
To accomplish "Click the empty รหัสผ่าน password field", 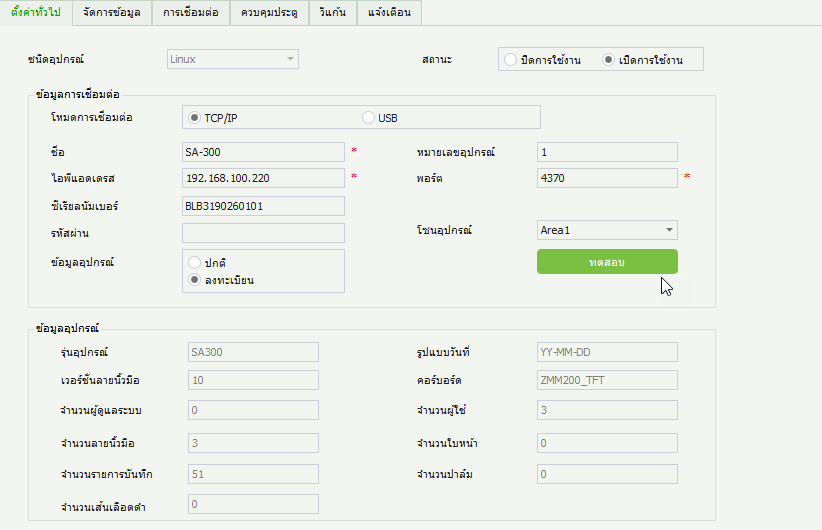I will (263, 233).
